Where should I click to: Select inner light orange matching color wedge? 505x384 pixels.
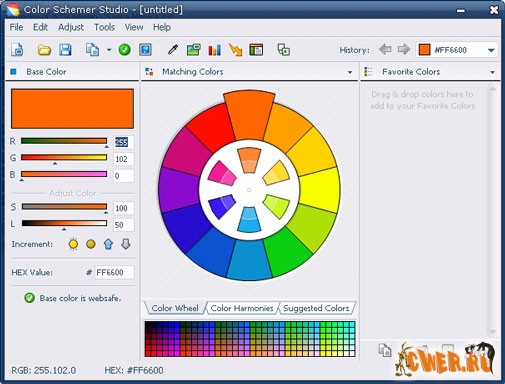pos(249,160)
